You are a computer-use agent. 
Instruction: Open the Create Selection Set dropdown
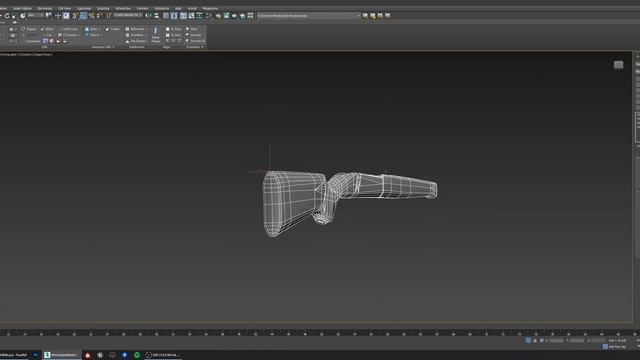(x=128, y=15)
